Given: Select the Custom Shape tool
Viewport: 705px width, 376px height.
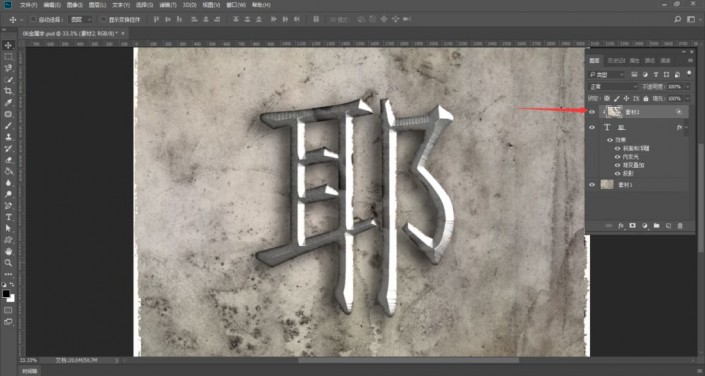Looking at the screenshot, I should pyautogui.click(x=8, y=240).
